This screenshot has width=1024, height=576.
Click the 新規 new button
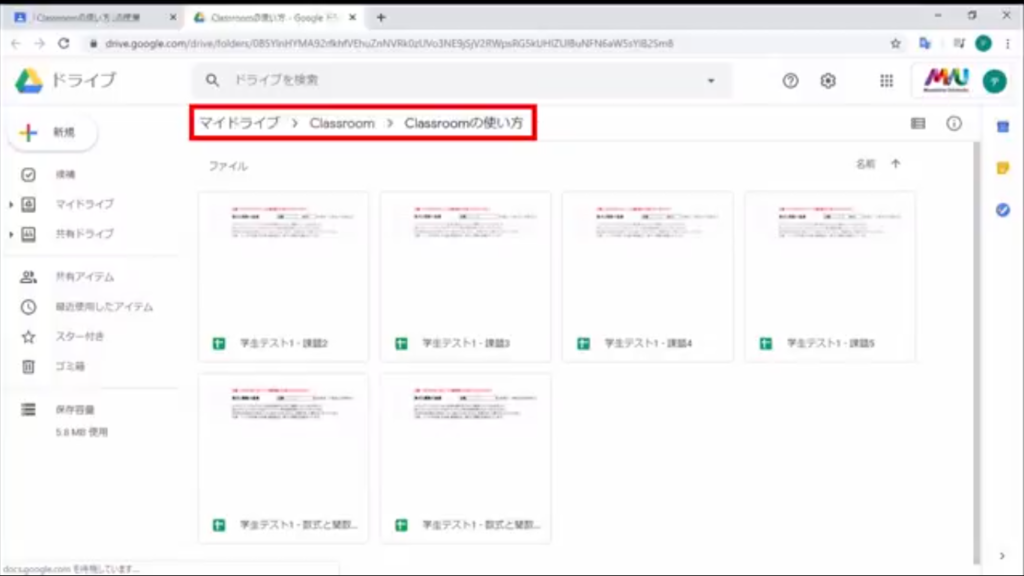click(52, 133)
